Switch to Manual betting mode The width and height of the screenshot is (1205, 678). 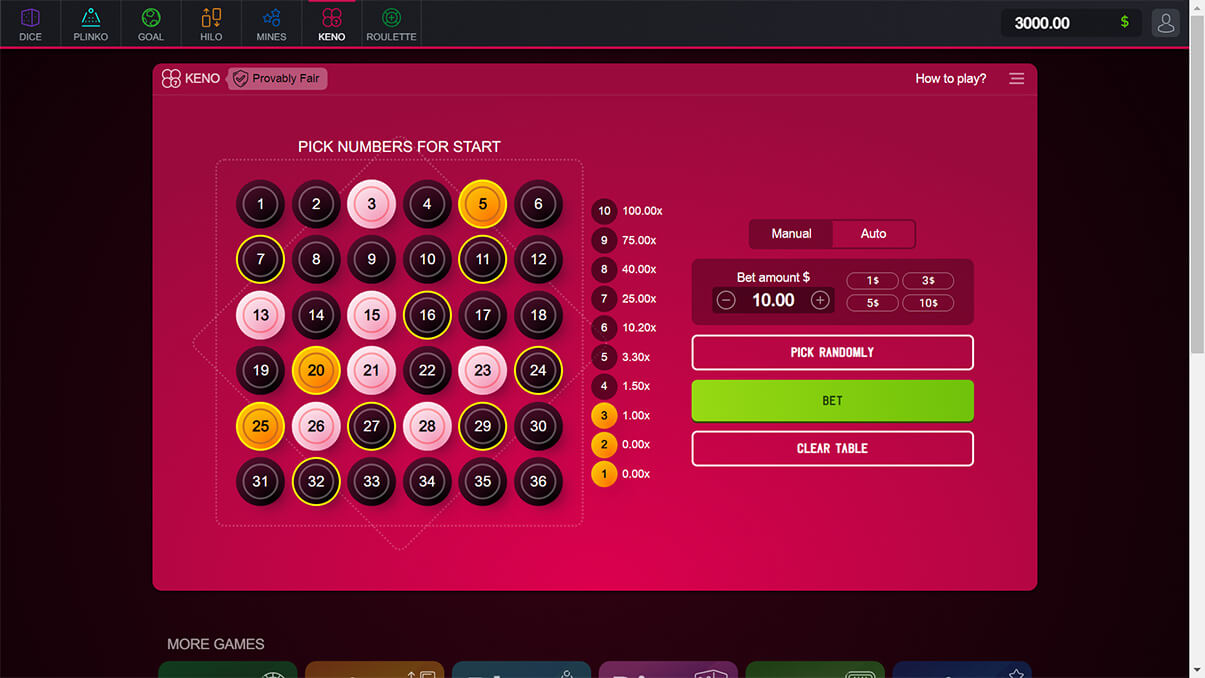point(791,233)
